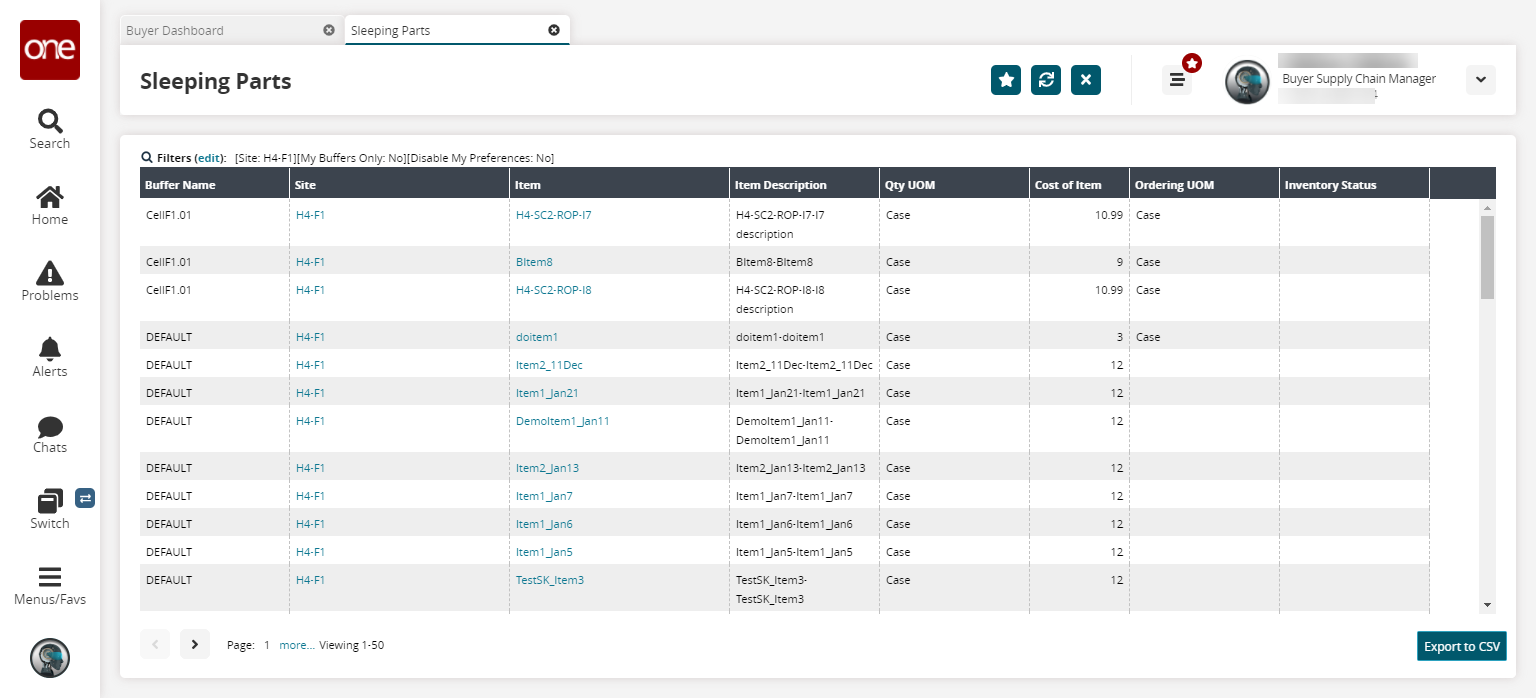Open the Alerts bell icon
This screenshot has width=1536, height=698.
pos(50,349)
